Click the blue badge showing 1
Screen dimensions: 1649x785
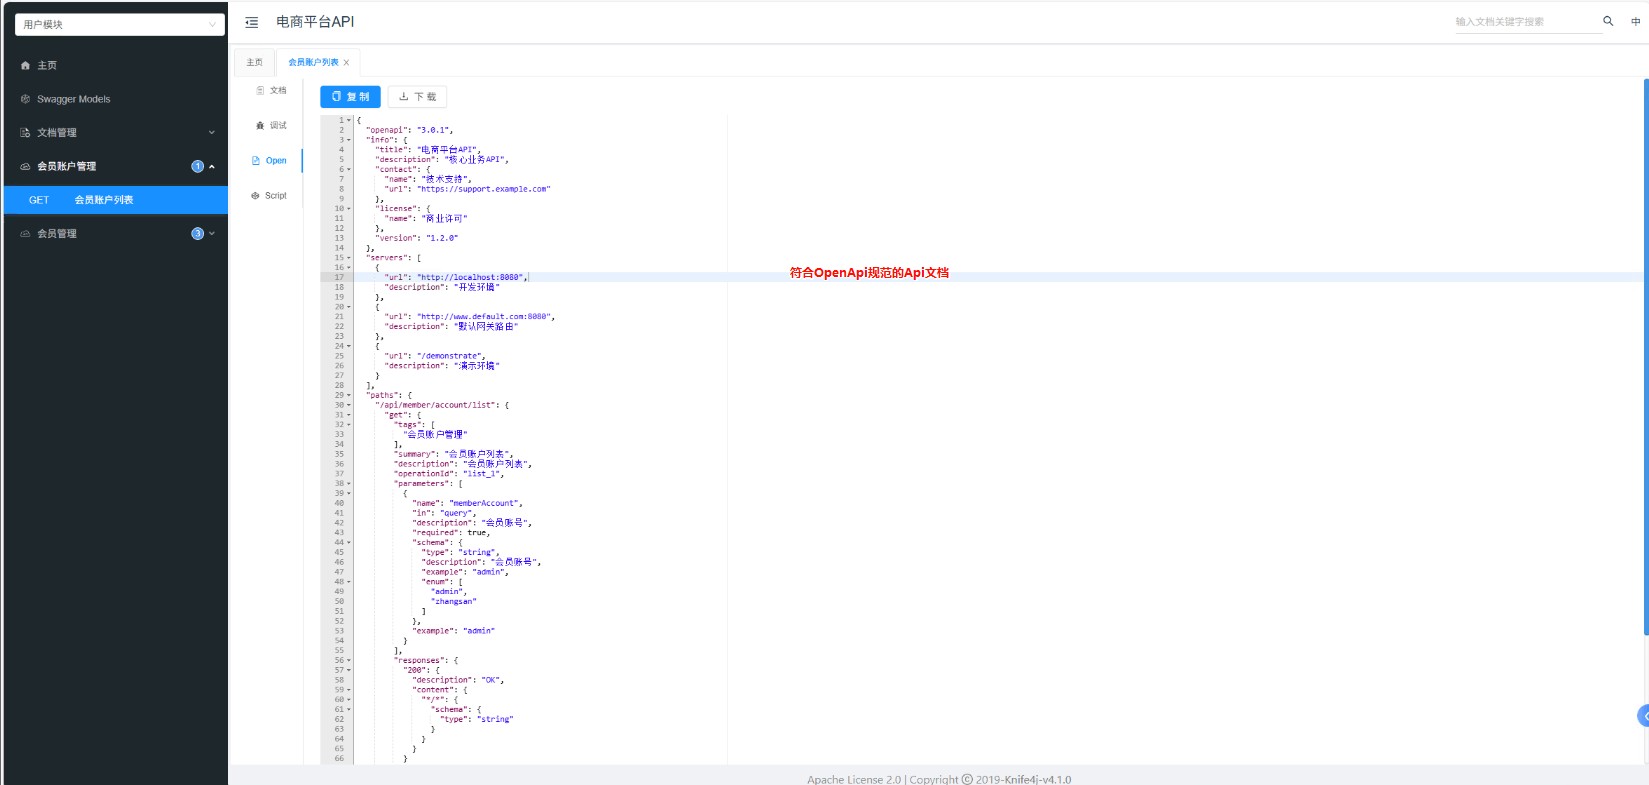197,167
